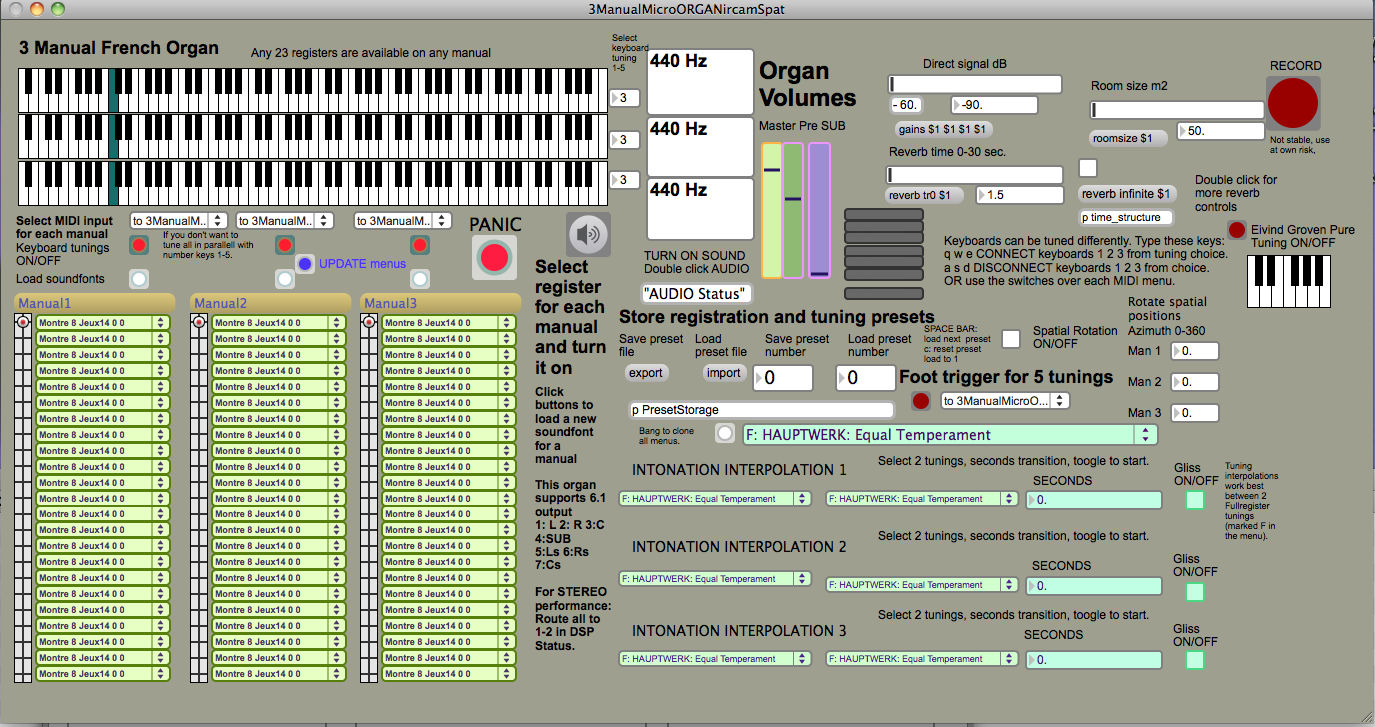
Task: Expand the Foot trigger 3ManualMicroO... device dropdown
Action: point(1005,401)
